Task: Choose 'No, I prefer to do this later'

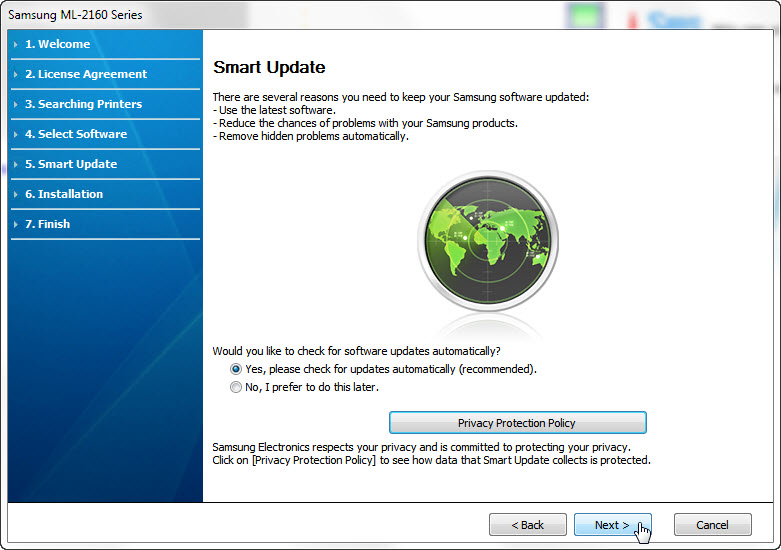Action: [x=236, y=387]
